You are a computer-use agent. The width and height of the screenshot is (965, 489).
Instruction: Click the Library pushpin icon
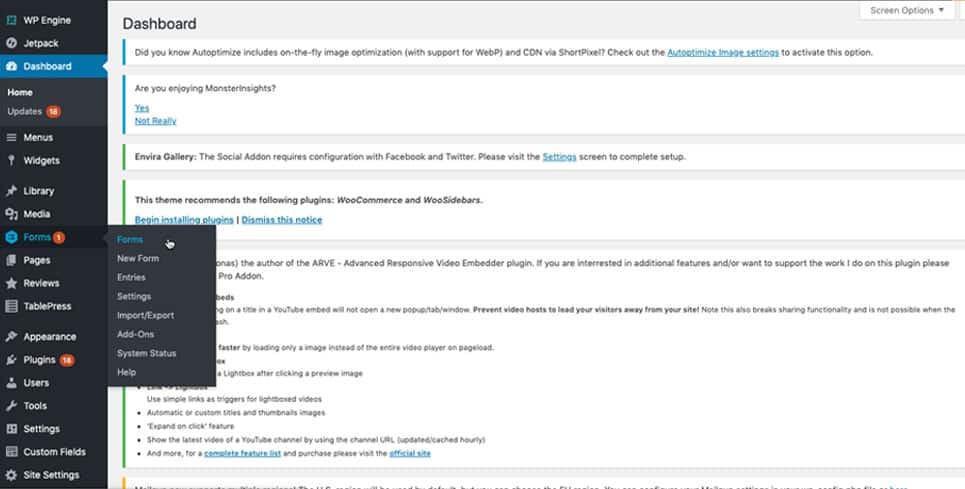[x=11, y=191]
